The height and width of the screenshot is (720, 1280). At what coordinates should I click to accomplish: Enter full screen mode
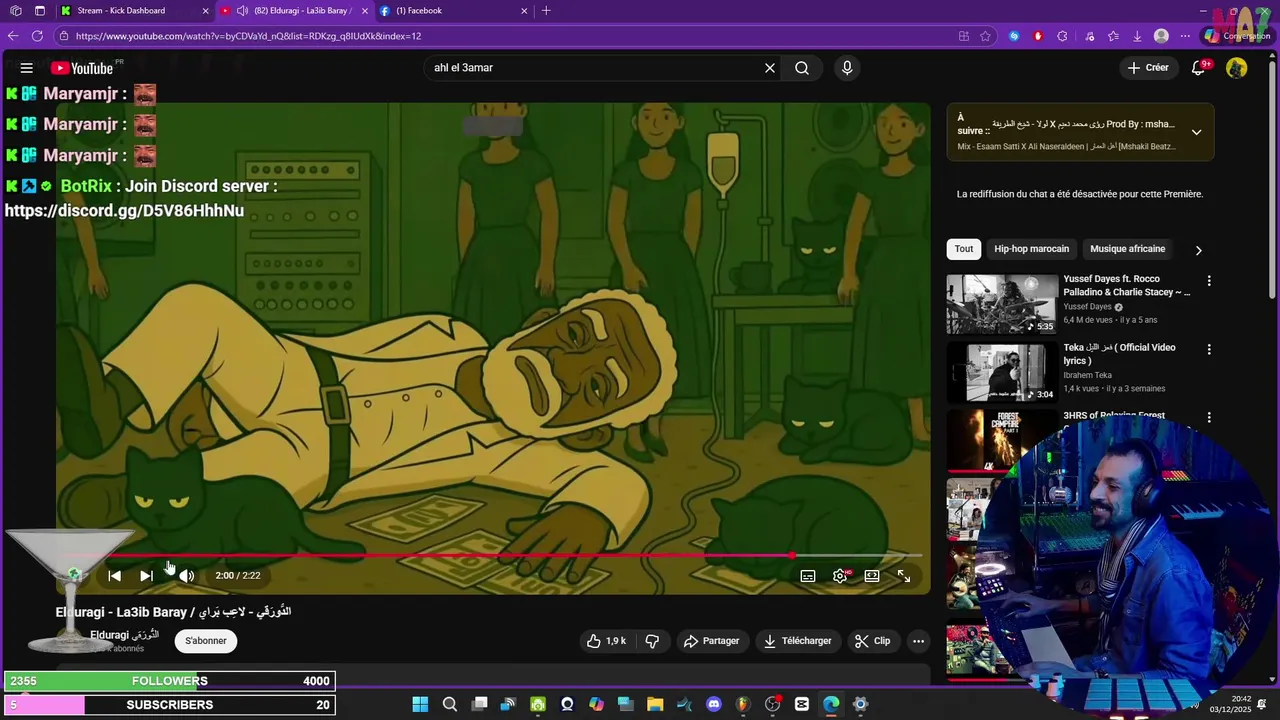pos(904,576)
